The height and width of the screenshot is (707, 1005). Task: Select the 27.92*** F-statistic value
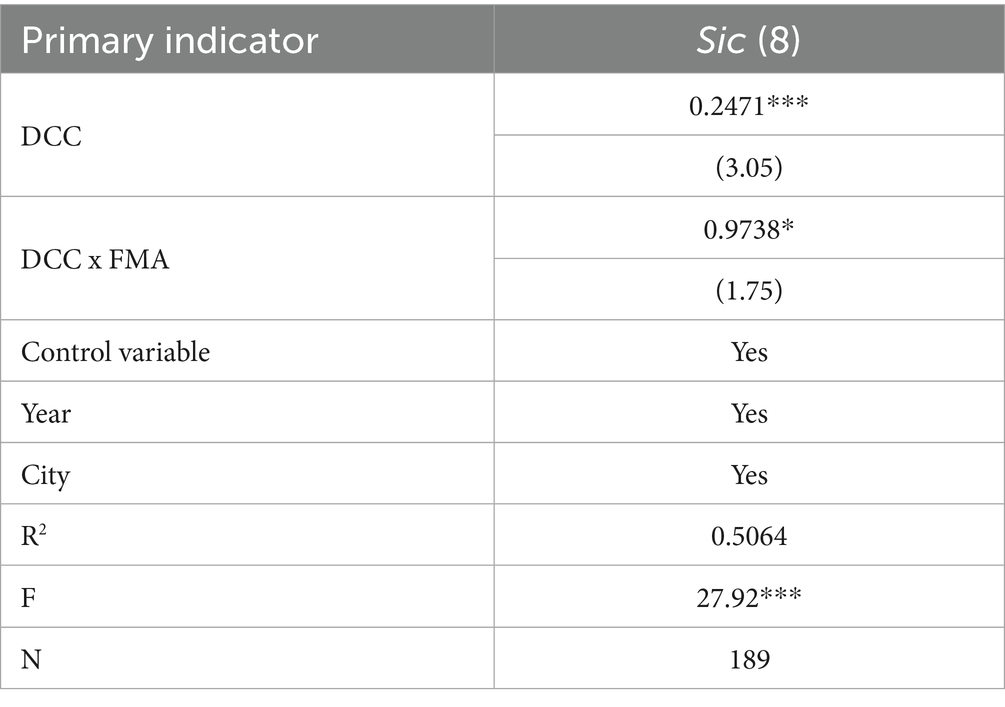click(748, 598)
